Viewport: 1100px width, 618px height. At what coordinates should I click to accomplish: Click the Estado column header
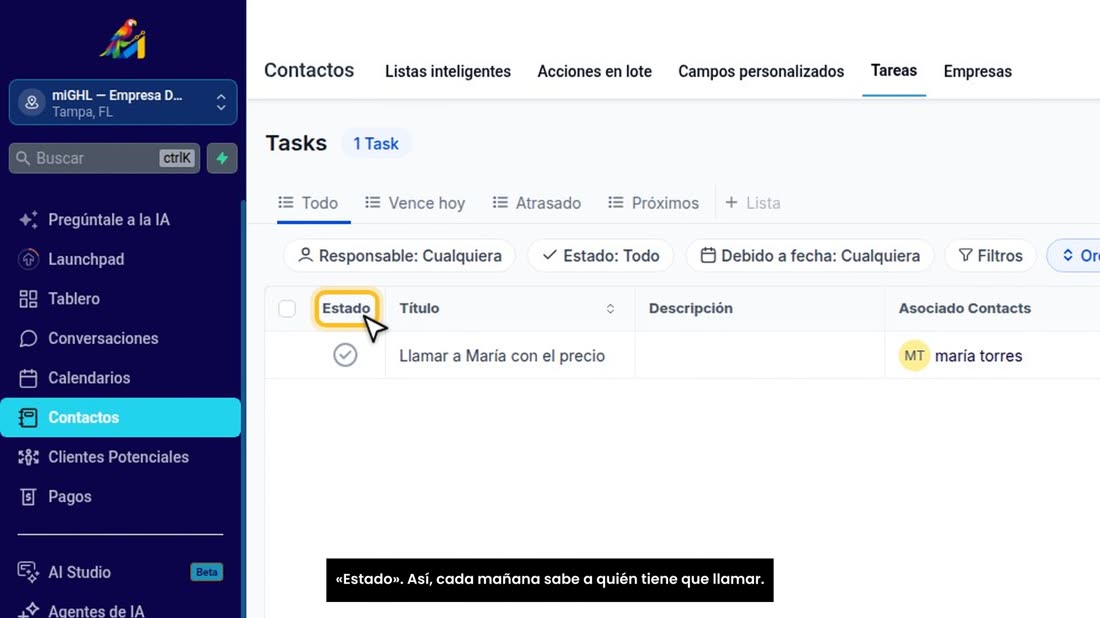pos(346,309)
